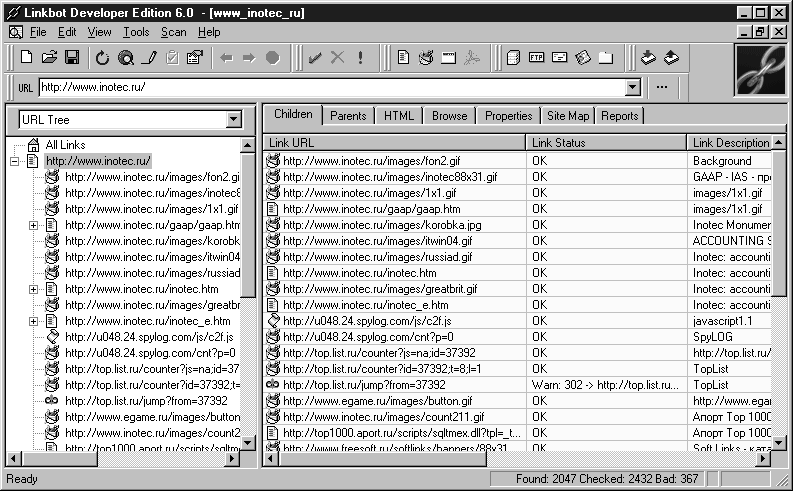Expand the inotec_e.htm tree node

[33, 322]
